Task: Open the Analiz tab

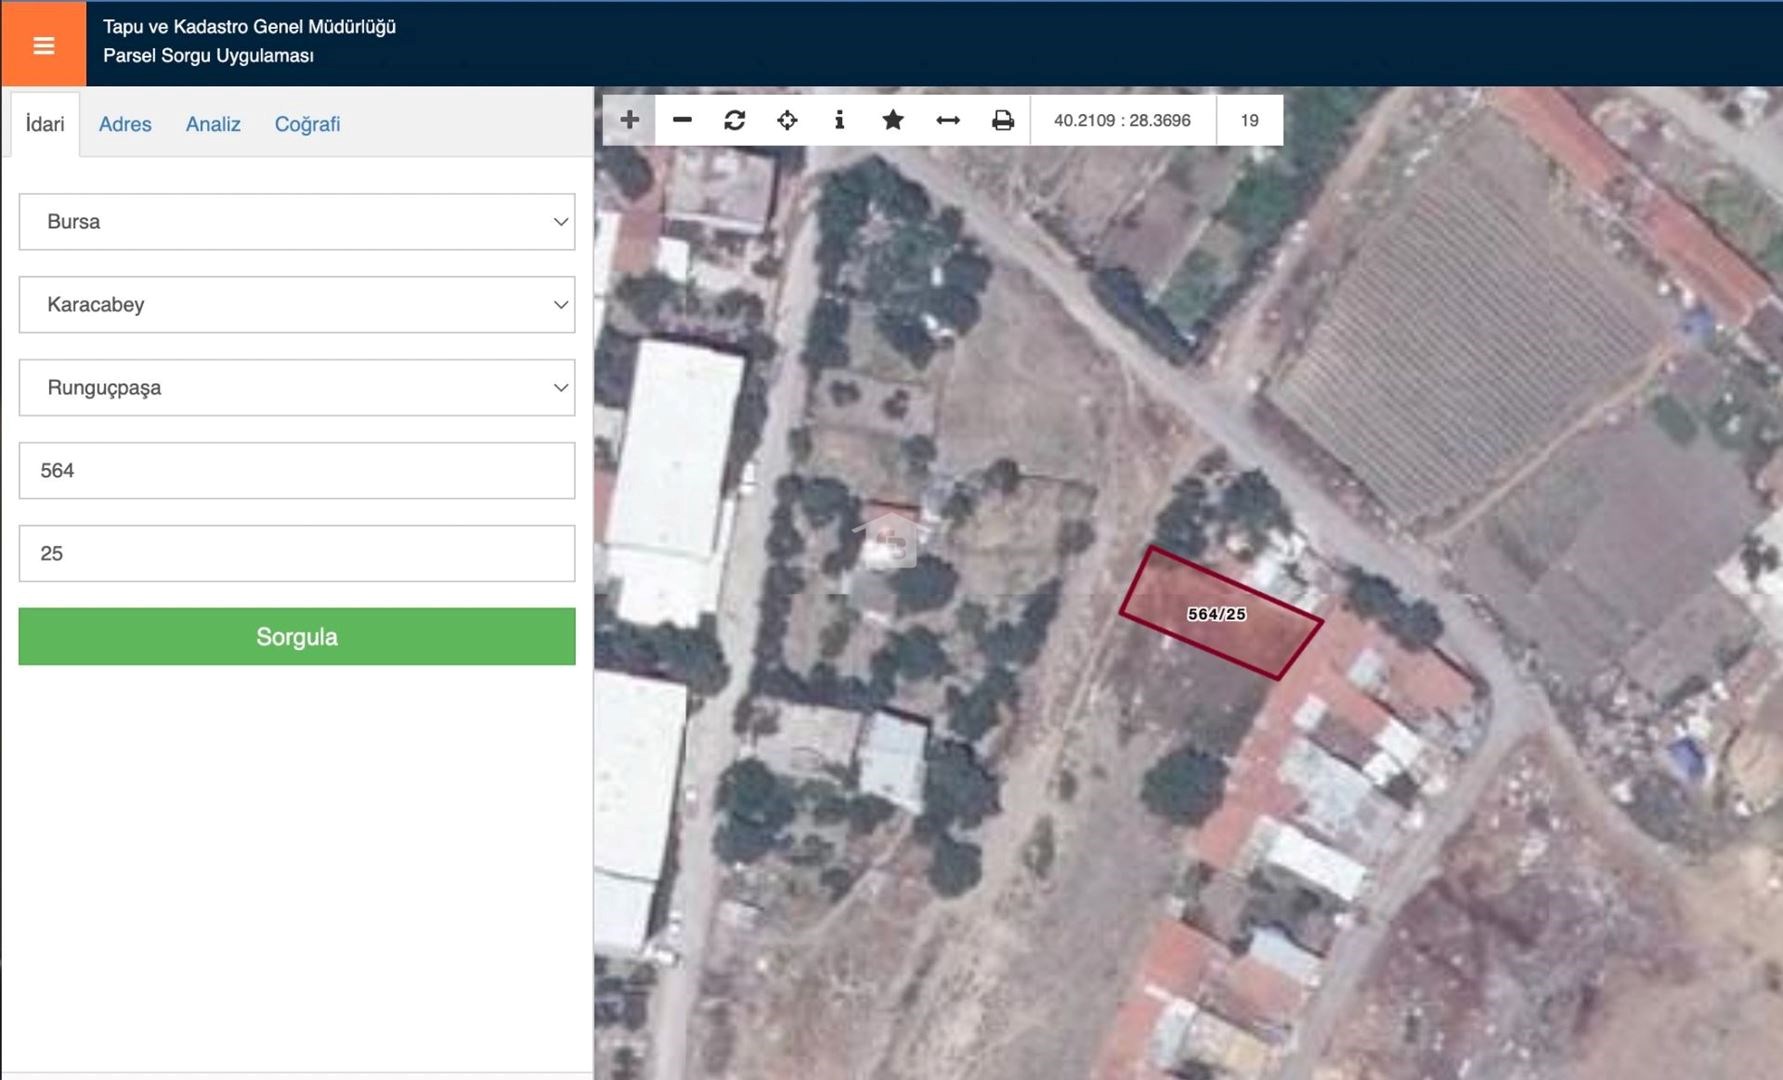Action: [x=213, y=124]
